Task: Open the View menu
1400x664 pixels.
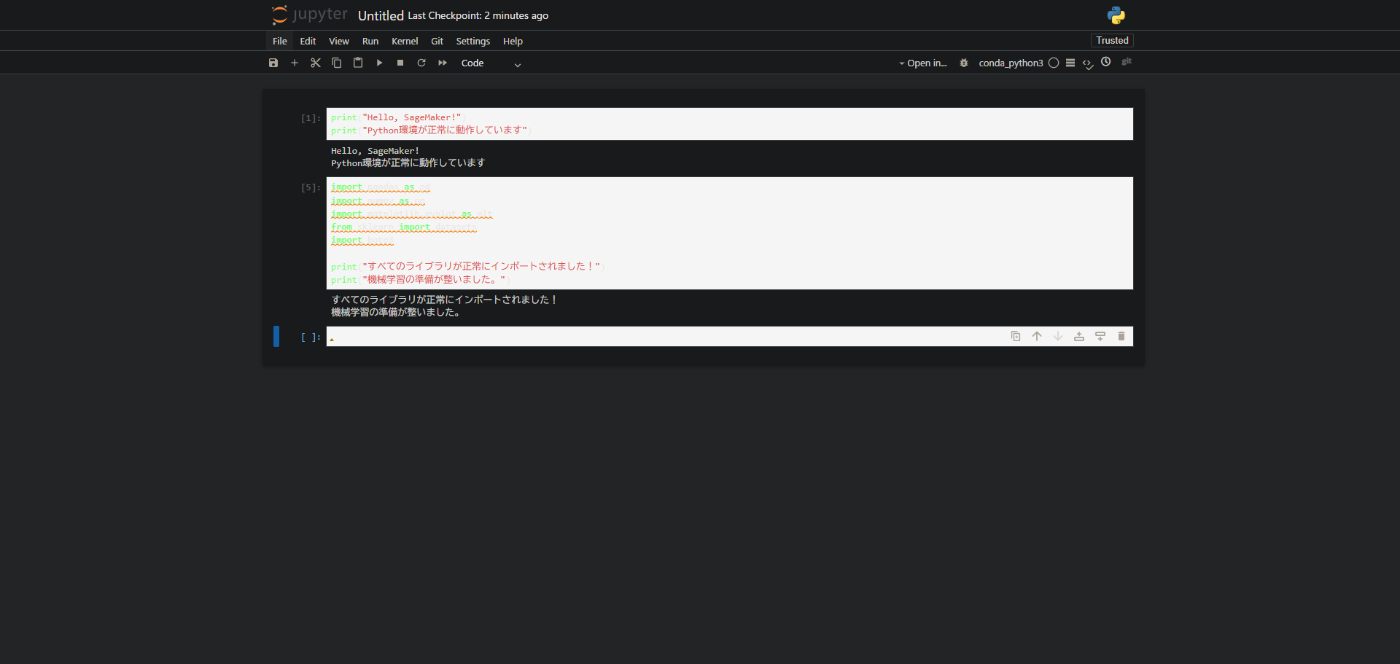Action: click(x=339, y=41)
